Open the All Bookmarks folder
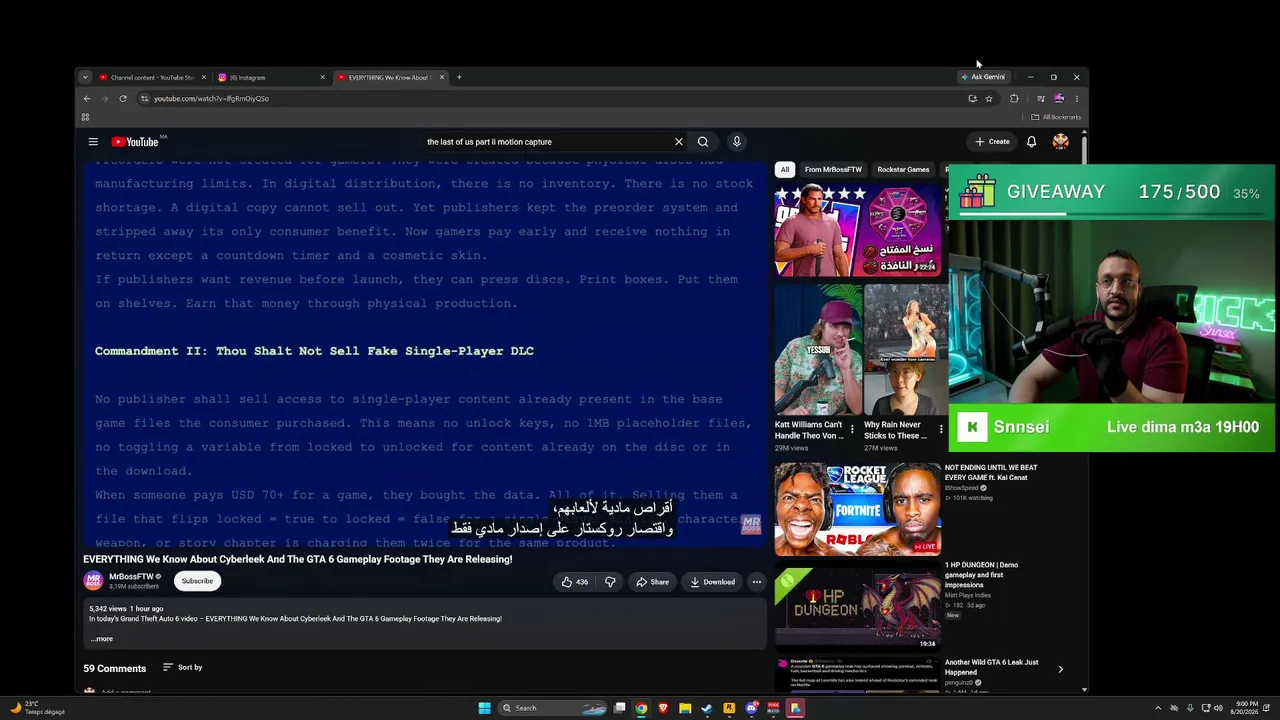Image resolution: width=1280 pixels, height=720 pixels. pyautogui.click(x=1056, y=117)
